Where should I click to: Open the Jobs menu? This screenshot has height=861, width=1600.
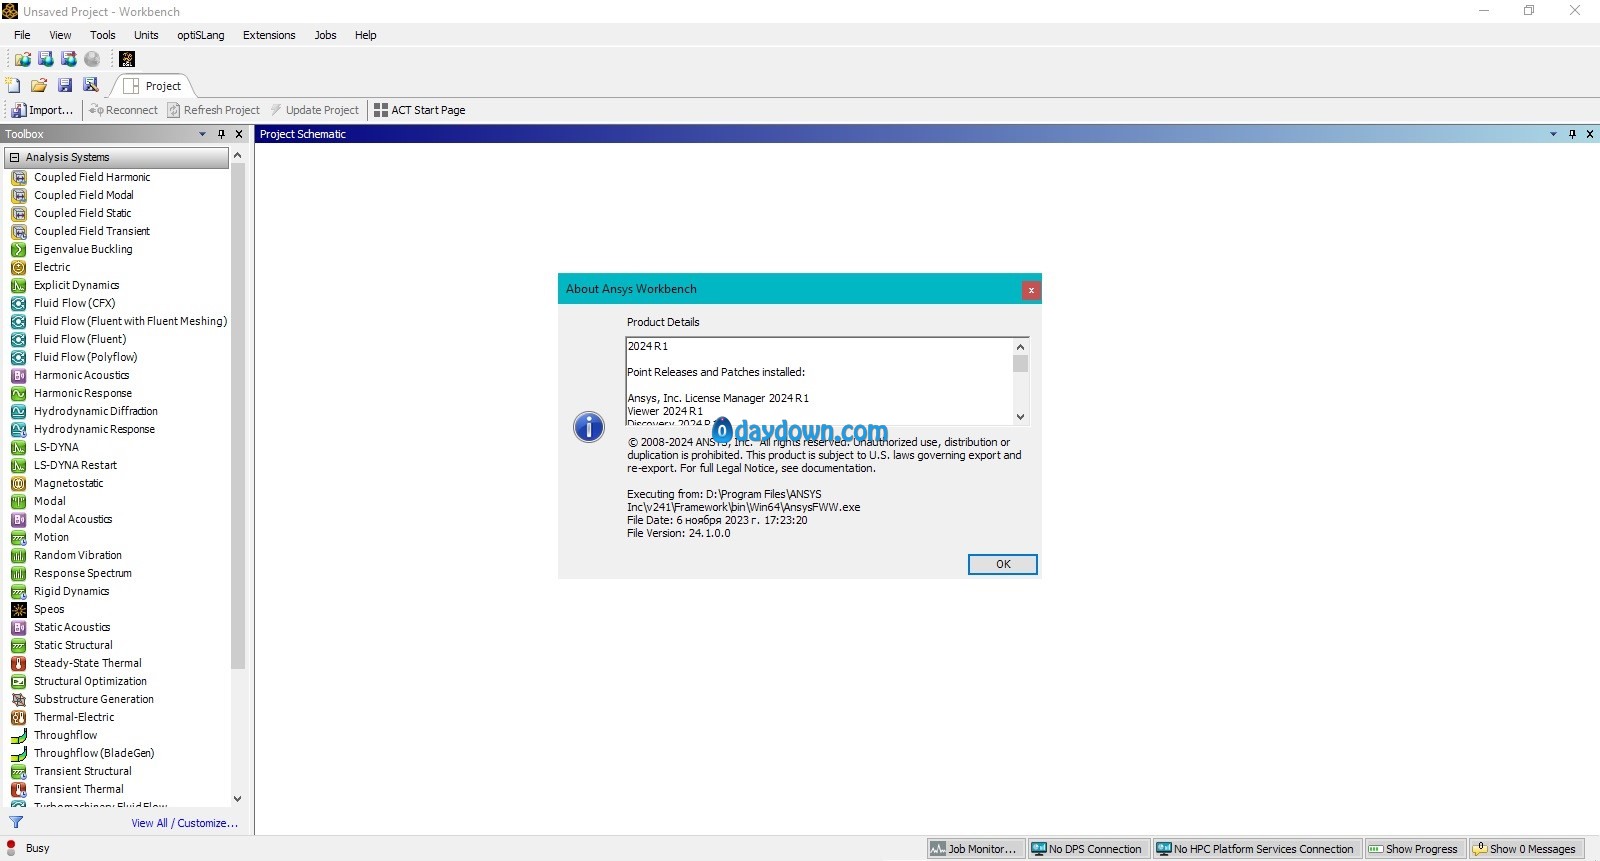point(325,35)
